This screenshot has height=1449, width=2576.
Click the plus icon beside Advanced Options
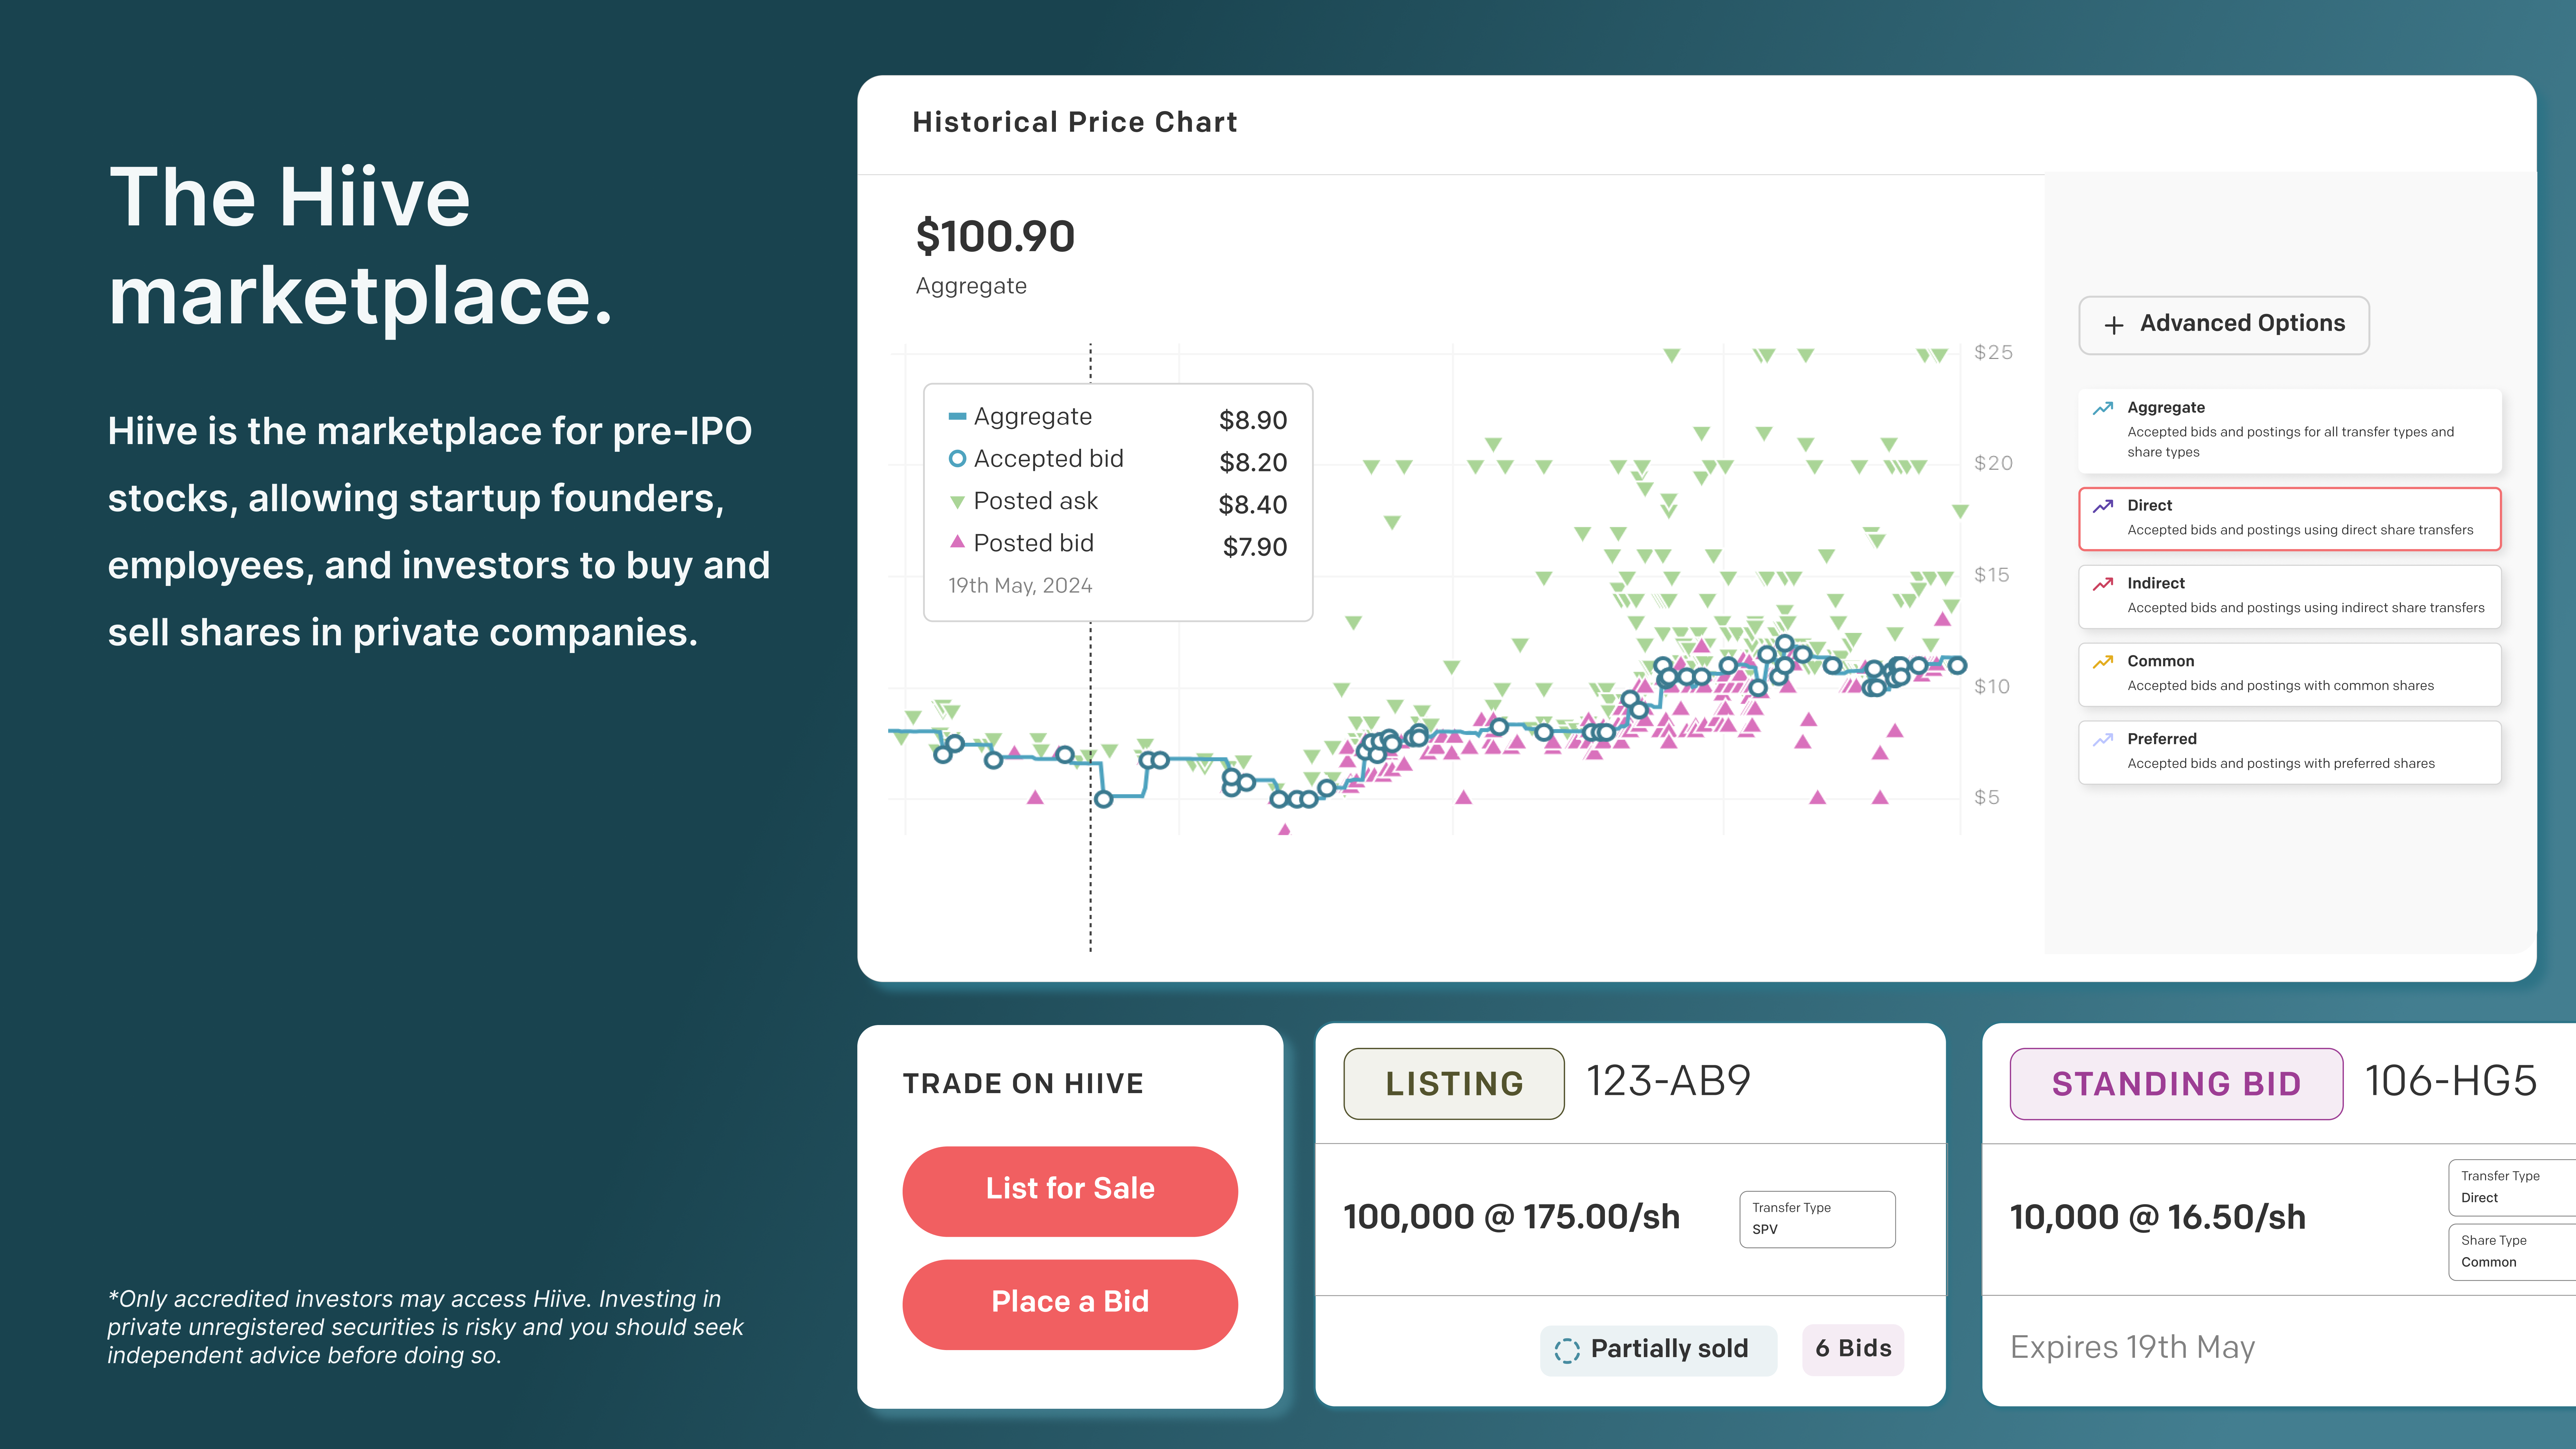[2113, 325]
